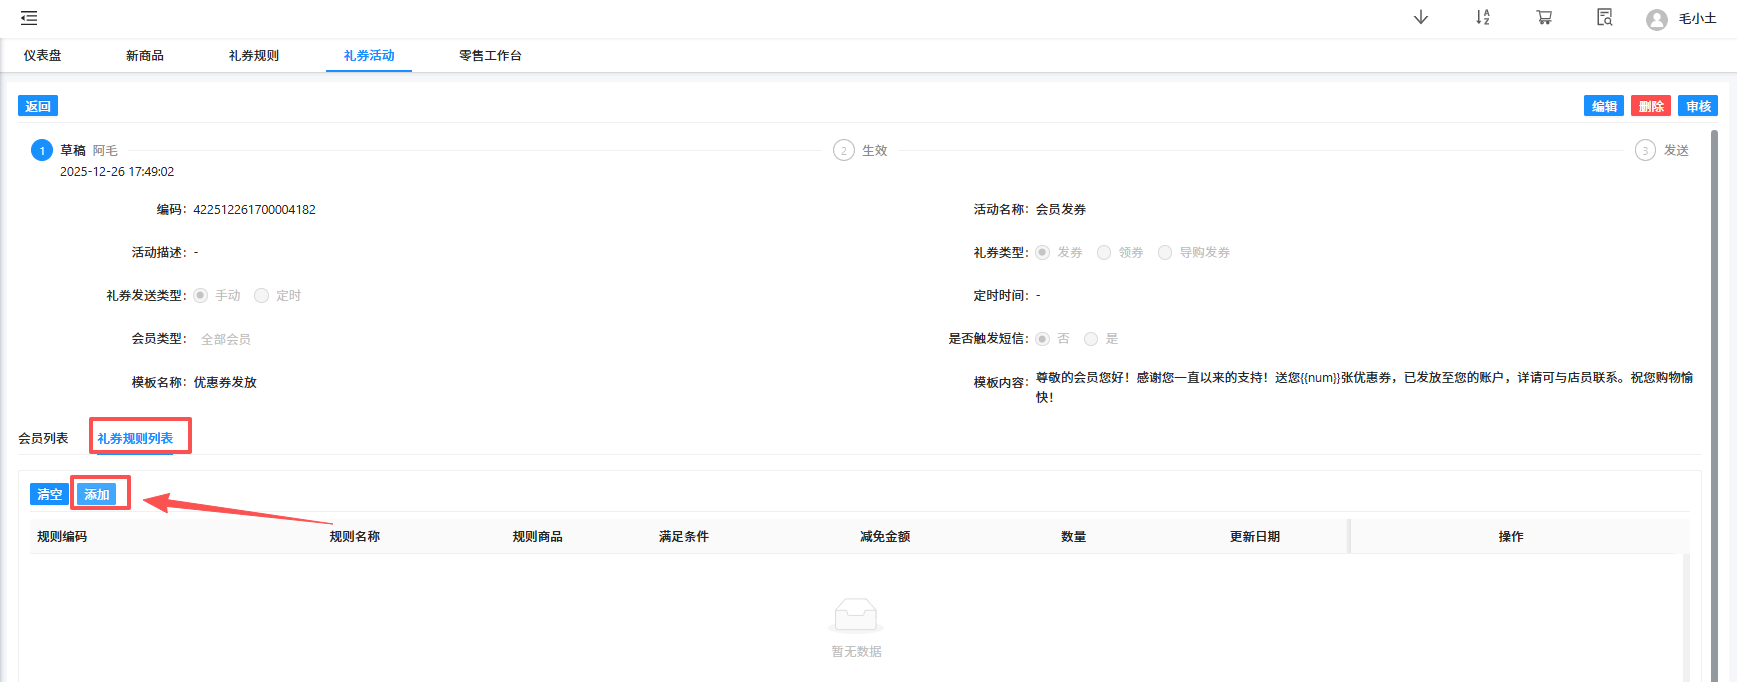Open the 毛小土 user dropdown
Image resolution: width=1737 pixels, height=682 pixels.
pos(1697,19)
